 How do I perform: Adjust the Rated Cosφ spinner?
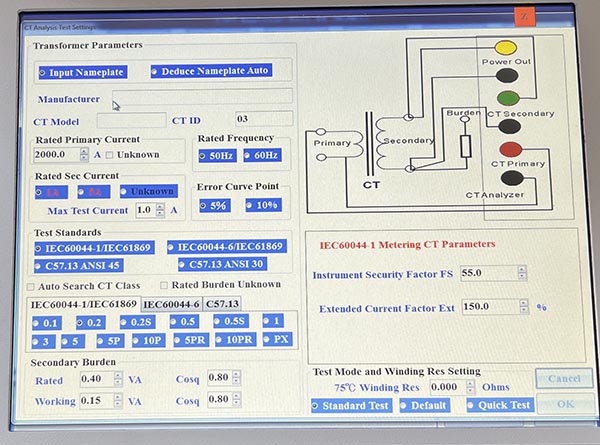[236, 377]
